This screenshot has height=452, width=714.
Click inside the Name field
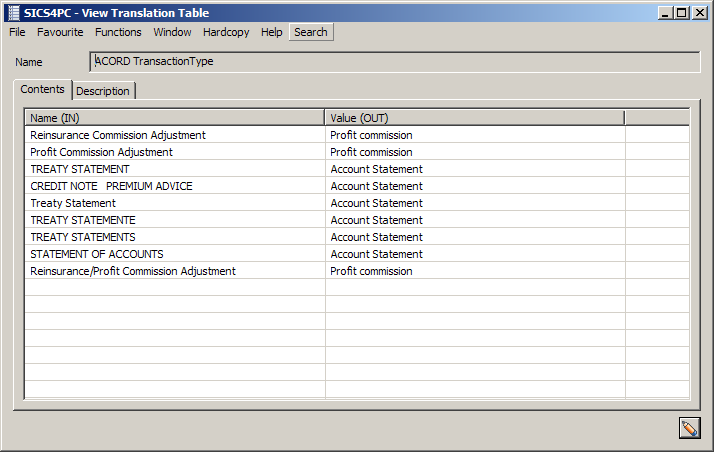click(395, 62)
